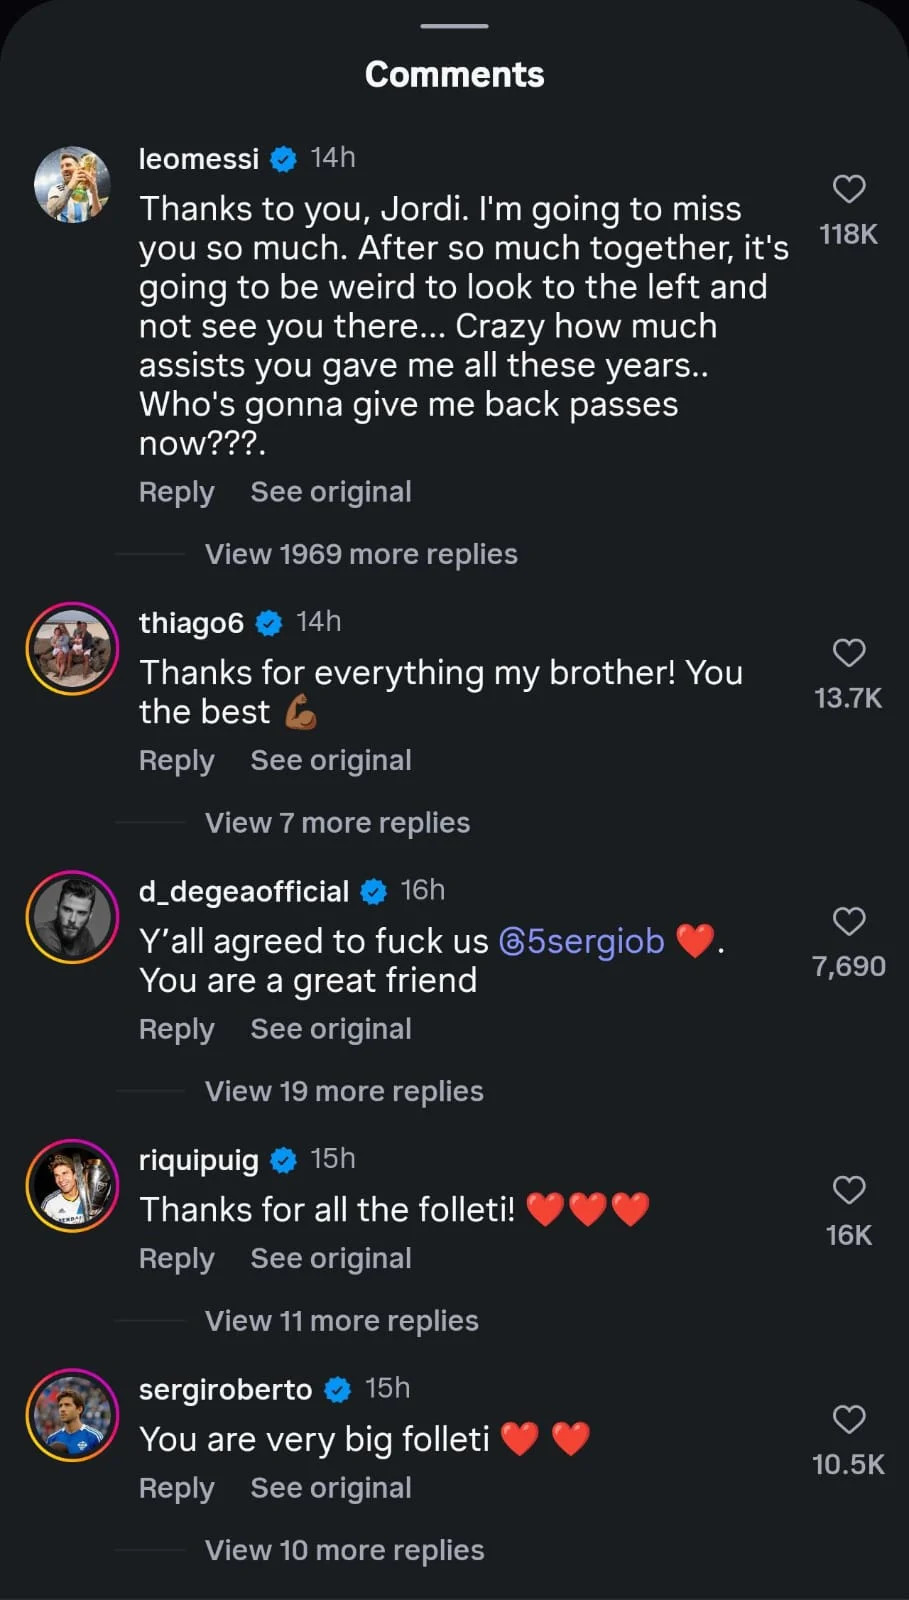Tap heart on d_degeaofficial's comment
The height and width of the screenshot is (1600, 909).
tap(848, 921)
